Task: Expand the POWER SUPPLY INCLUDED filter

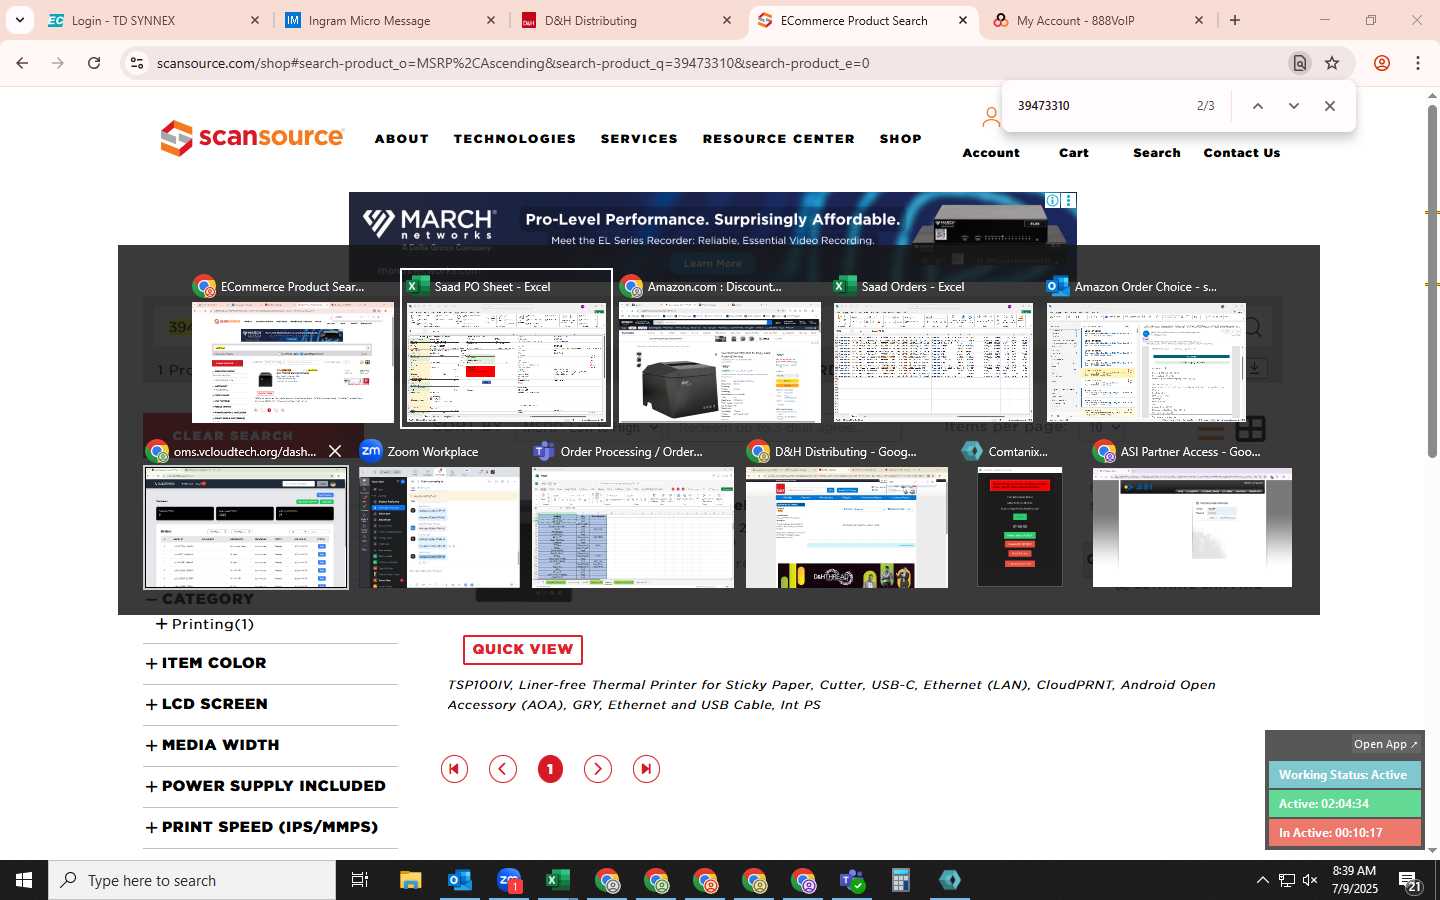Action: click(x=266, y=786)
